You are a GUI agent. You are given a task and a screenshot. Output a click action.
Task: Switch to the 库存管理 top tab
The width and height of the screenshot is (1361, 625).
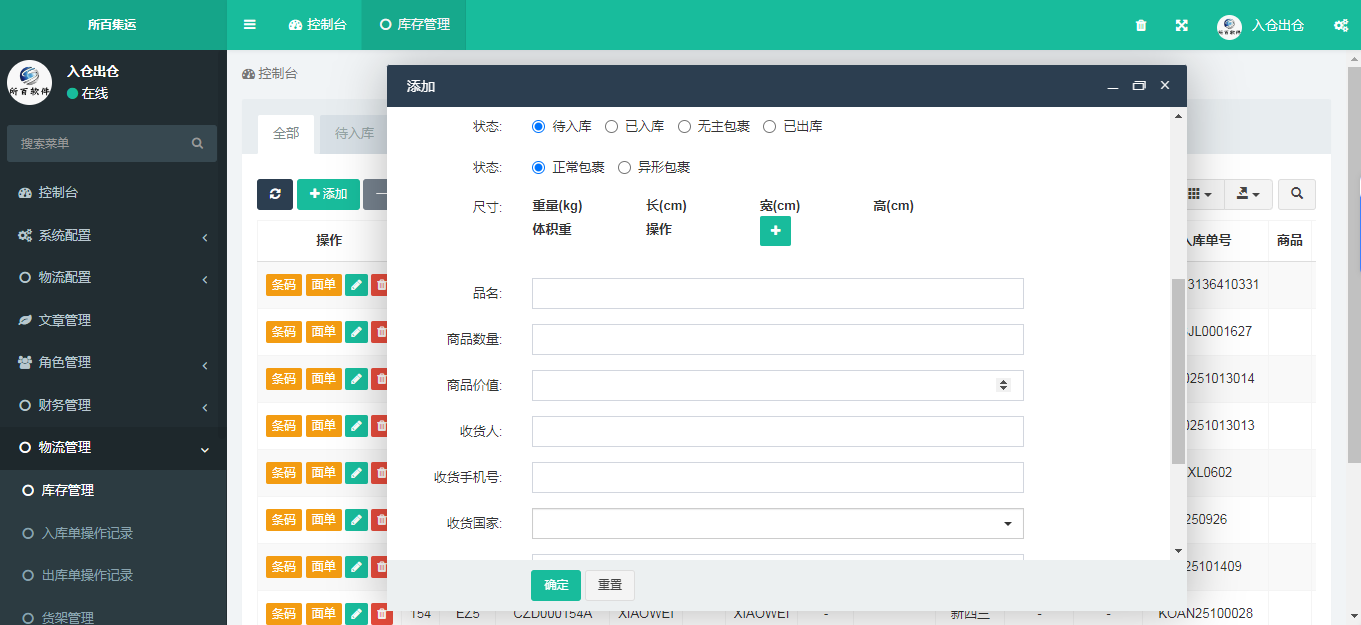coord(415,25)
